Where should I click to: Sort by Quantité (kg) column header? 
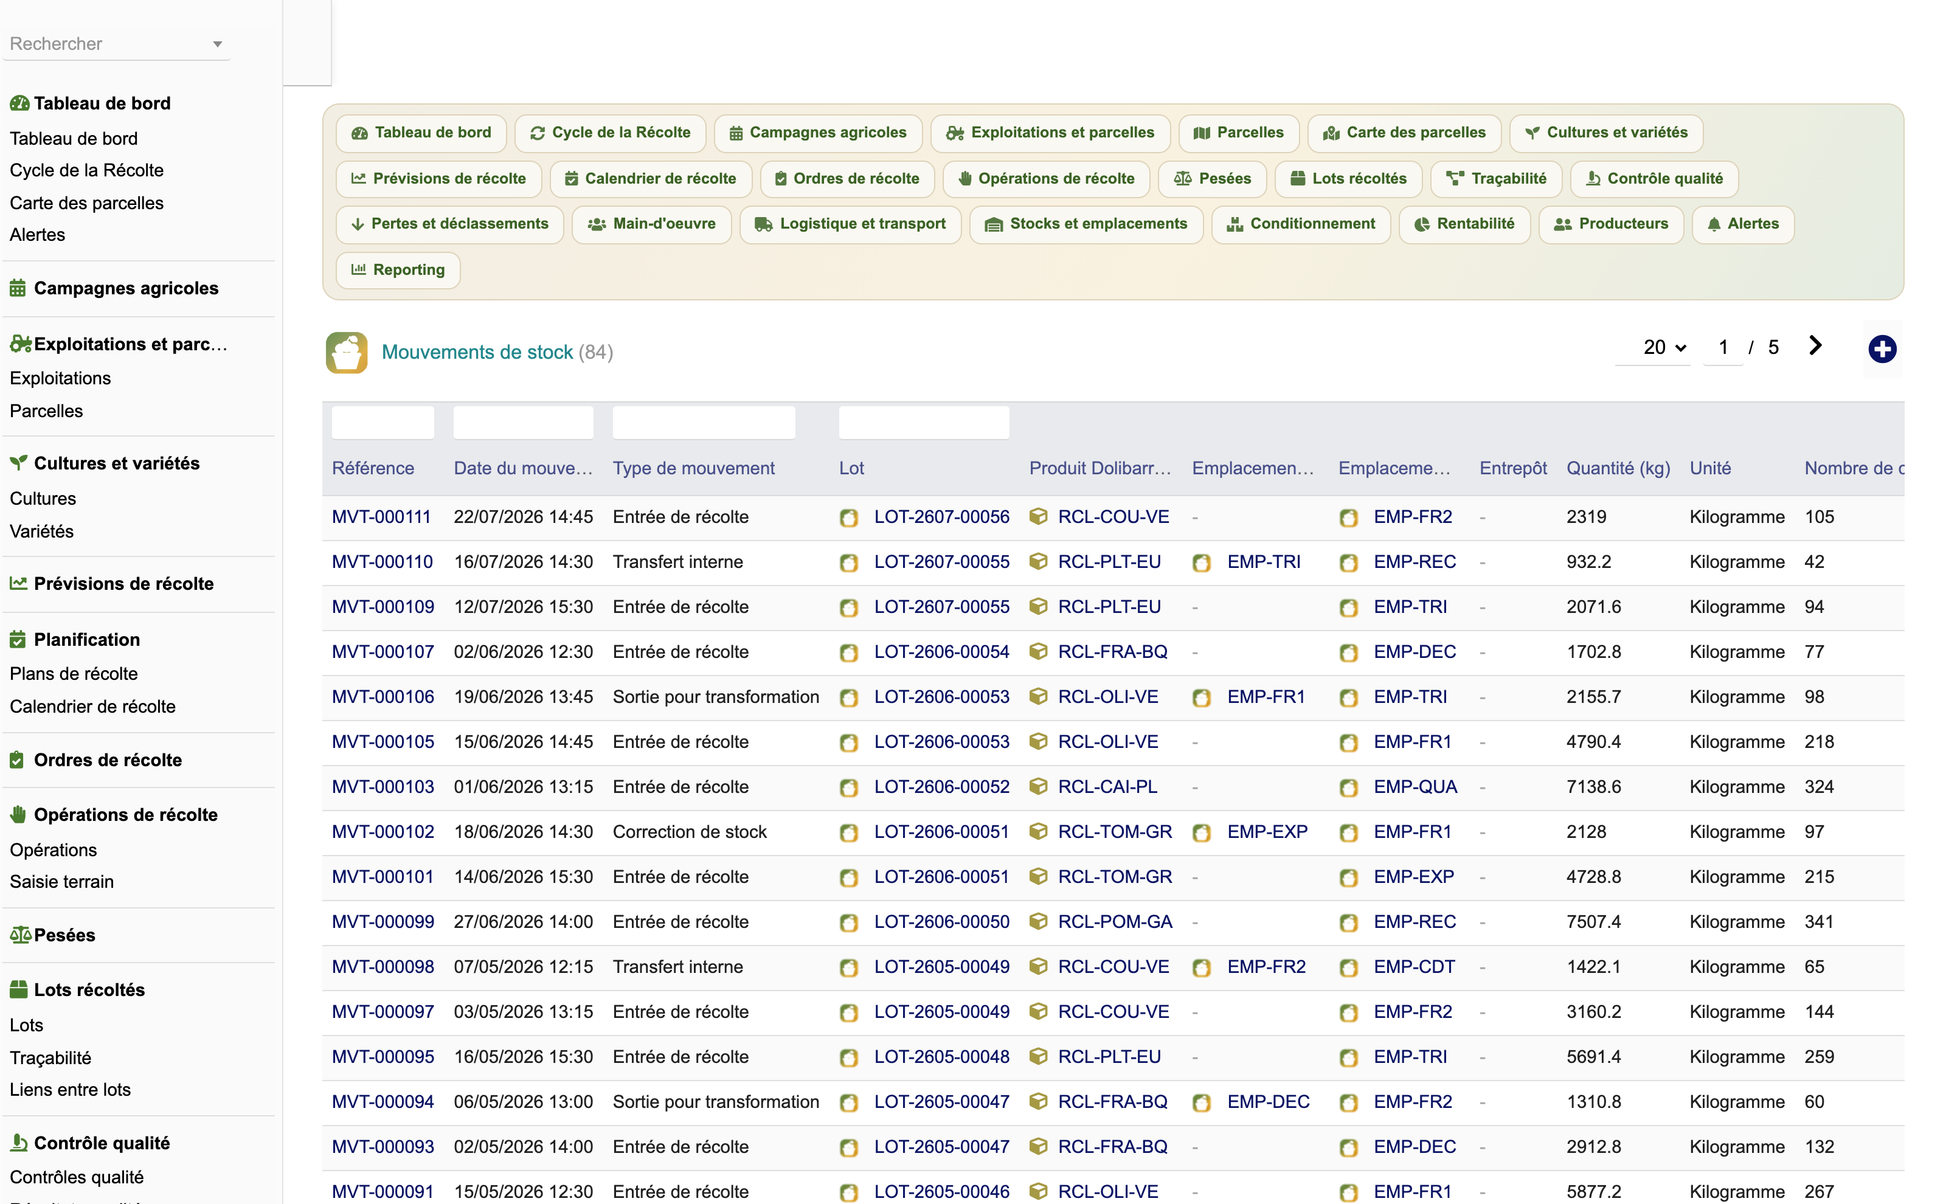click(x=1618, y=468)
